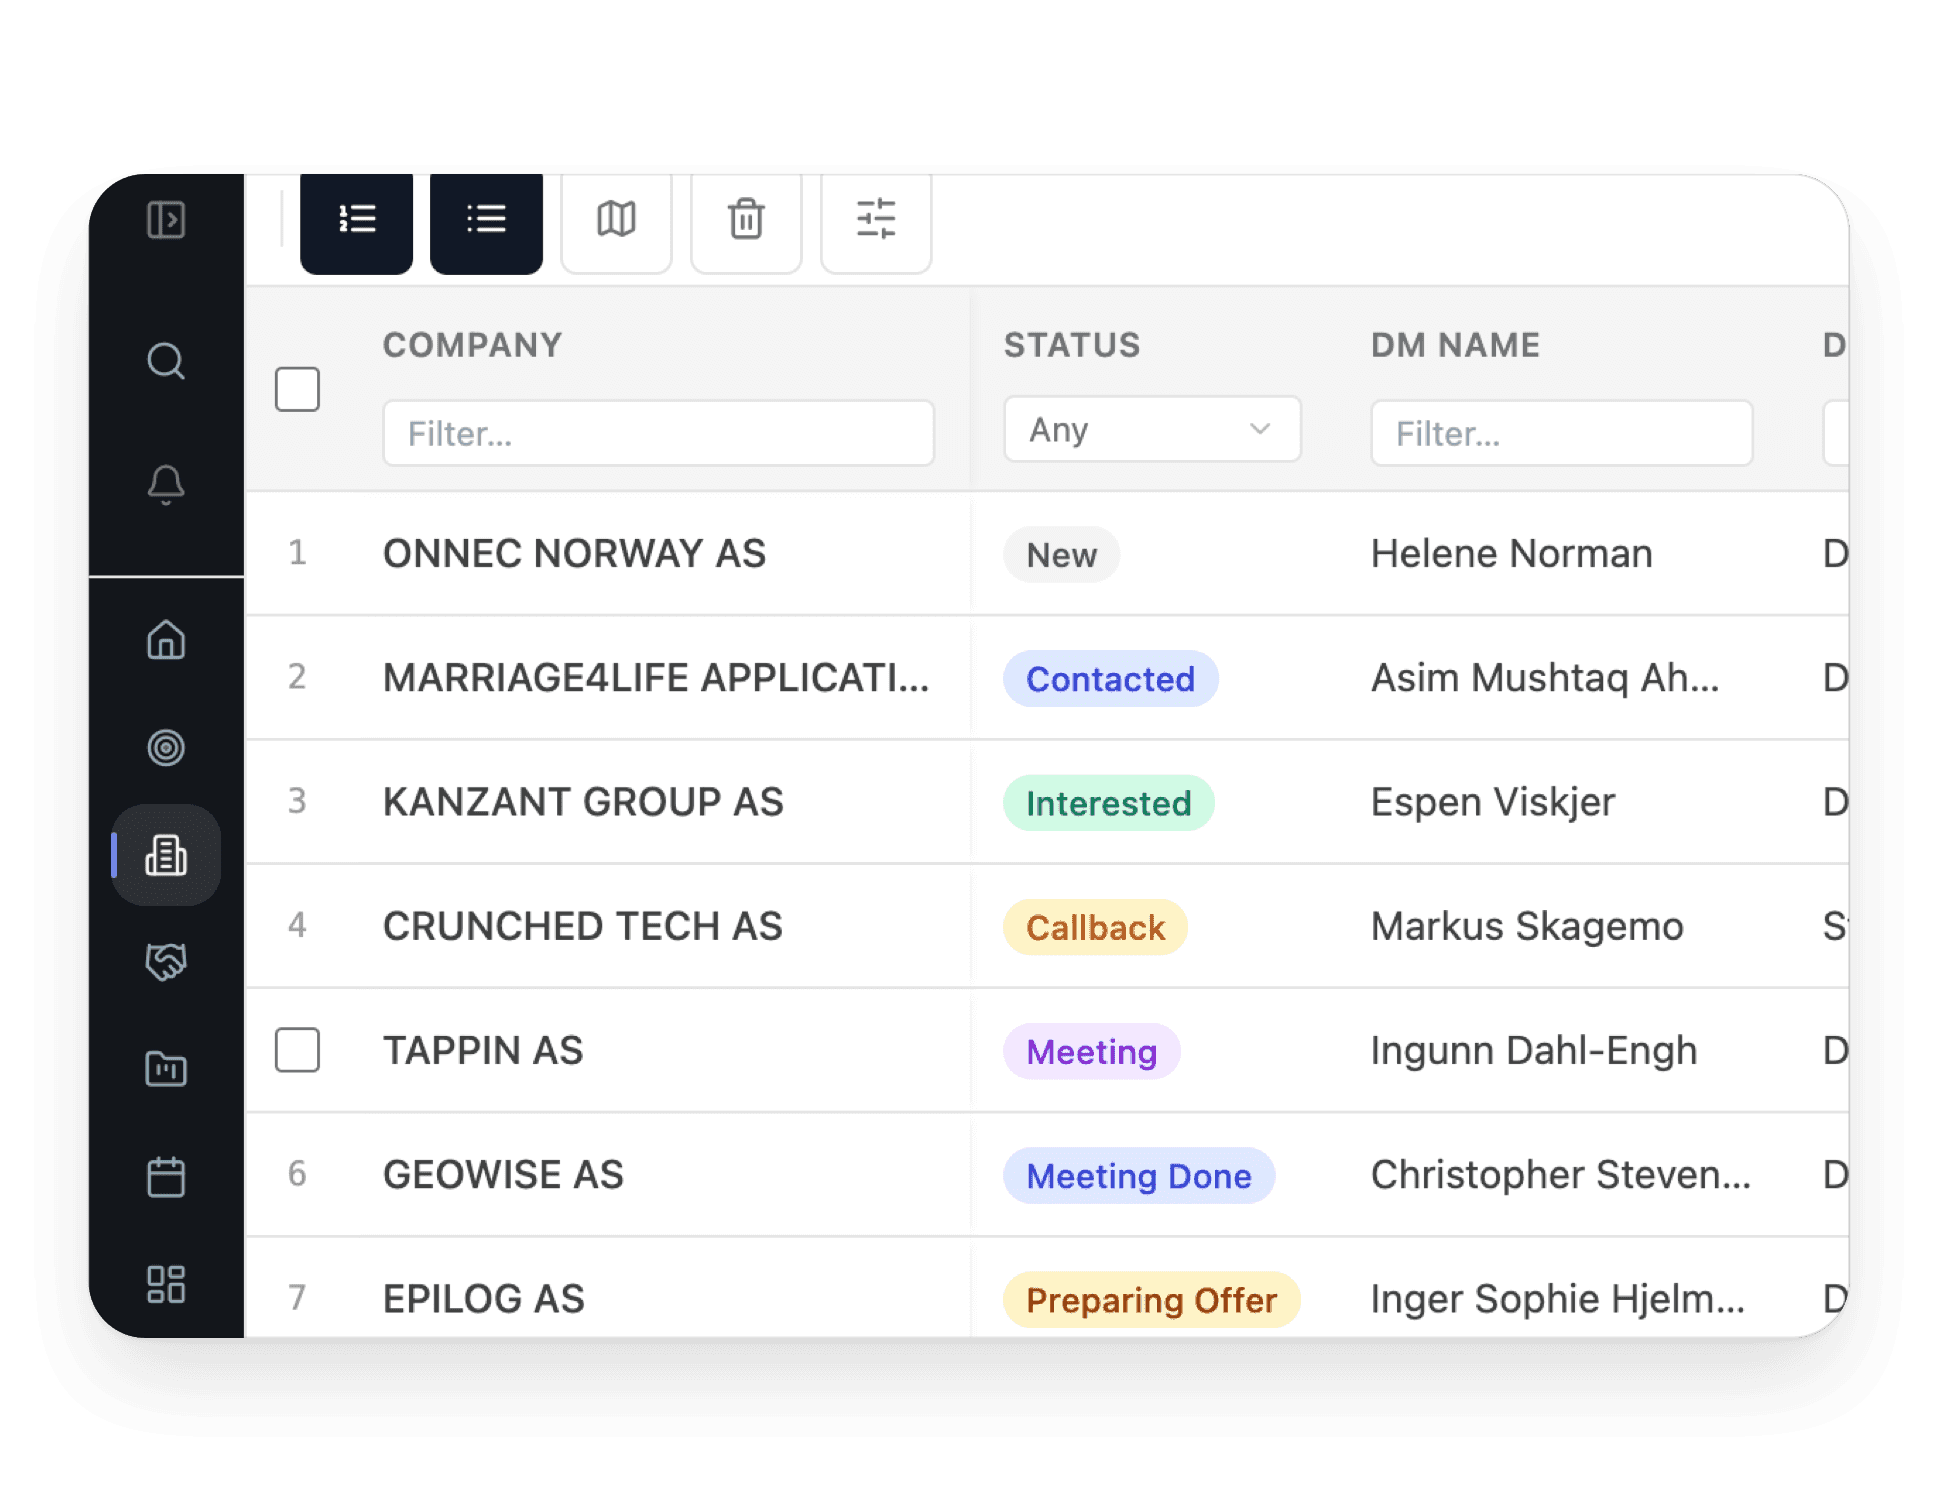Open the folder chart icon in sidebar
1938x1511 pixels.
tap(166, 1069)
